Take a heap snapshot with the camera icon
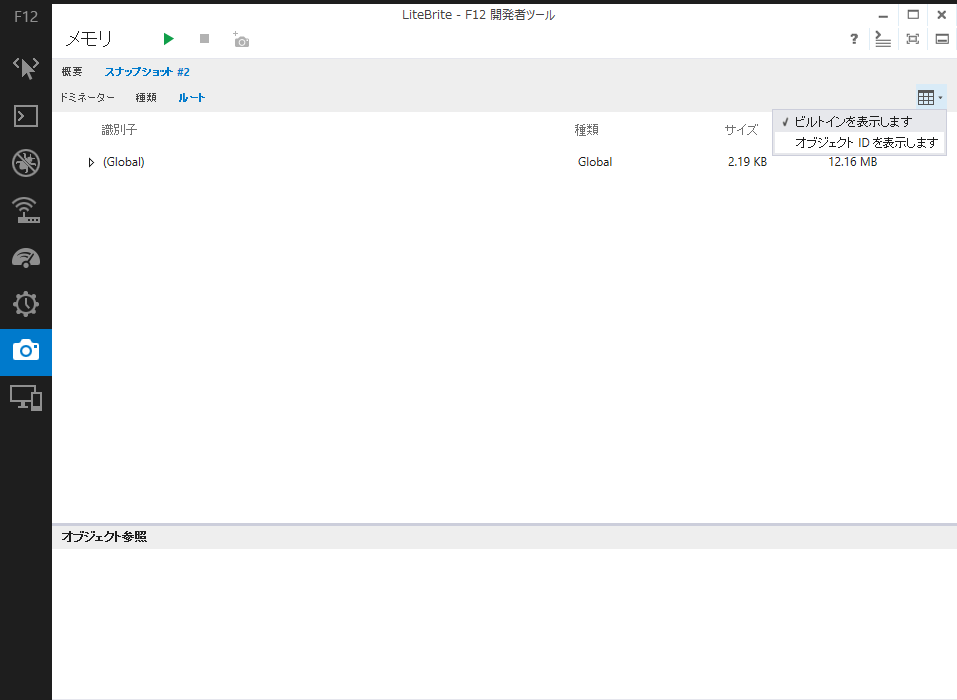 (239, 39)
